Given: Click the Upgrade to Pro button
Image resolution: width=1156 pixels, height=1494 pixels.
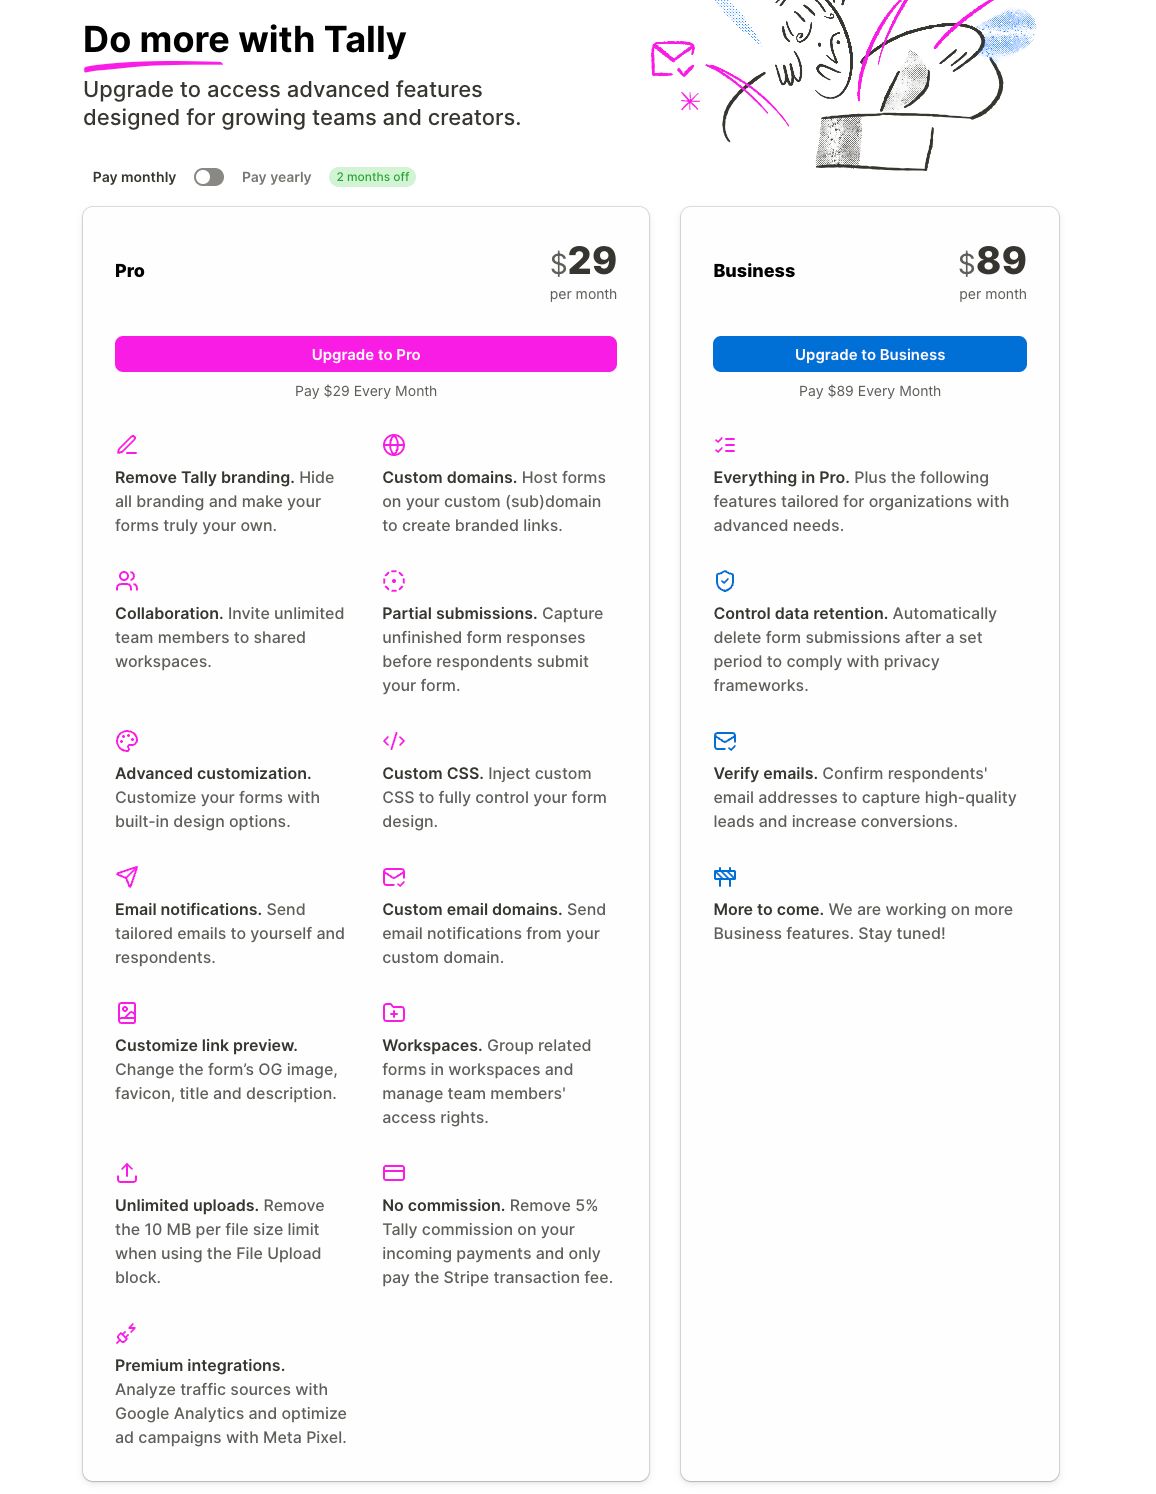Looking at the screenshot, I should click(366, 354).
